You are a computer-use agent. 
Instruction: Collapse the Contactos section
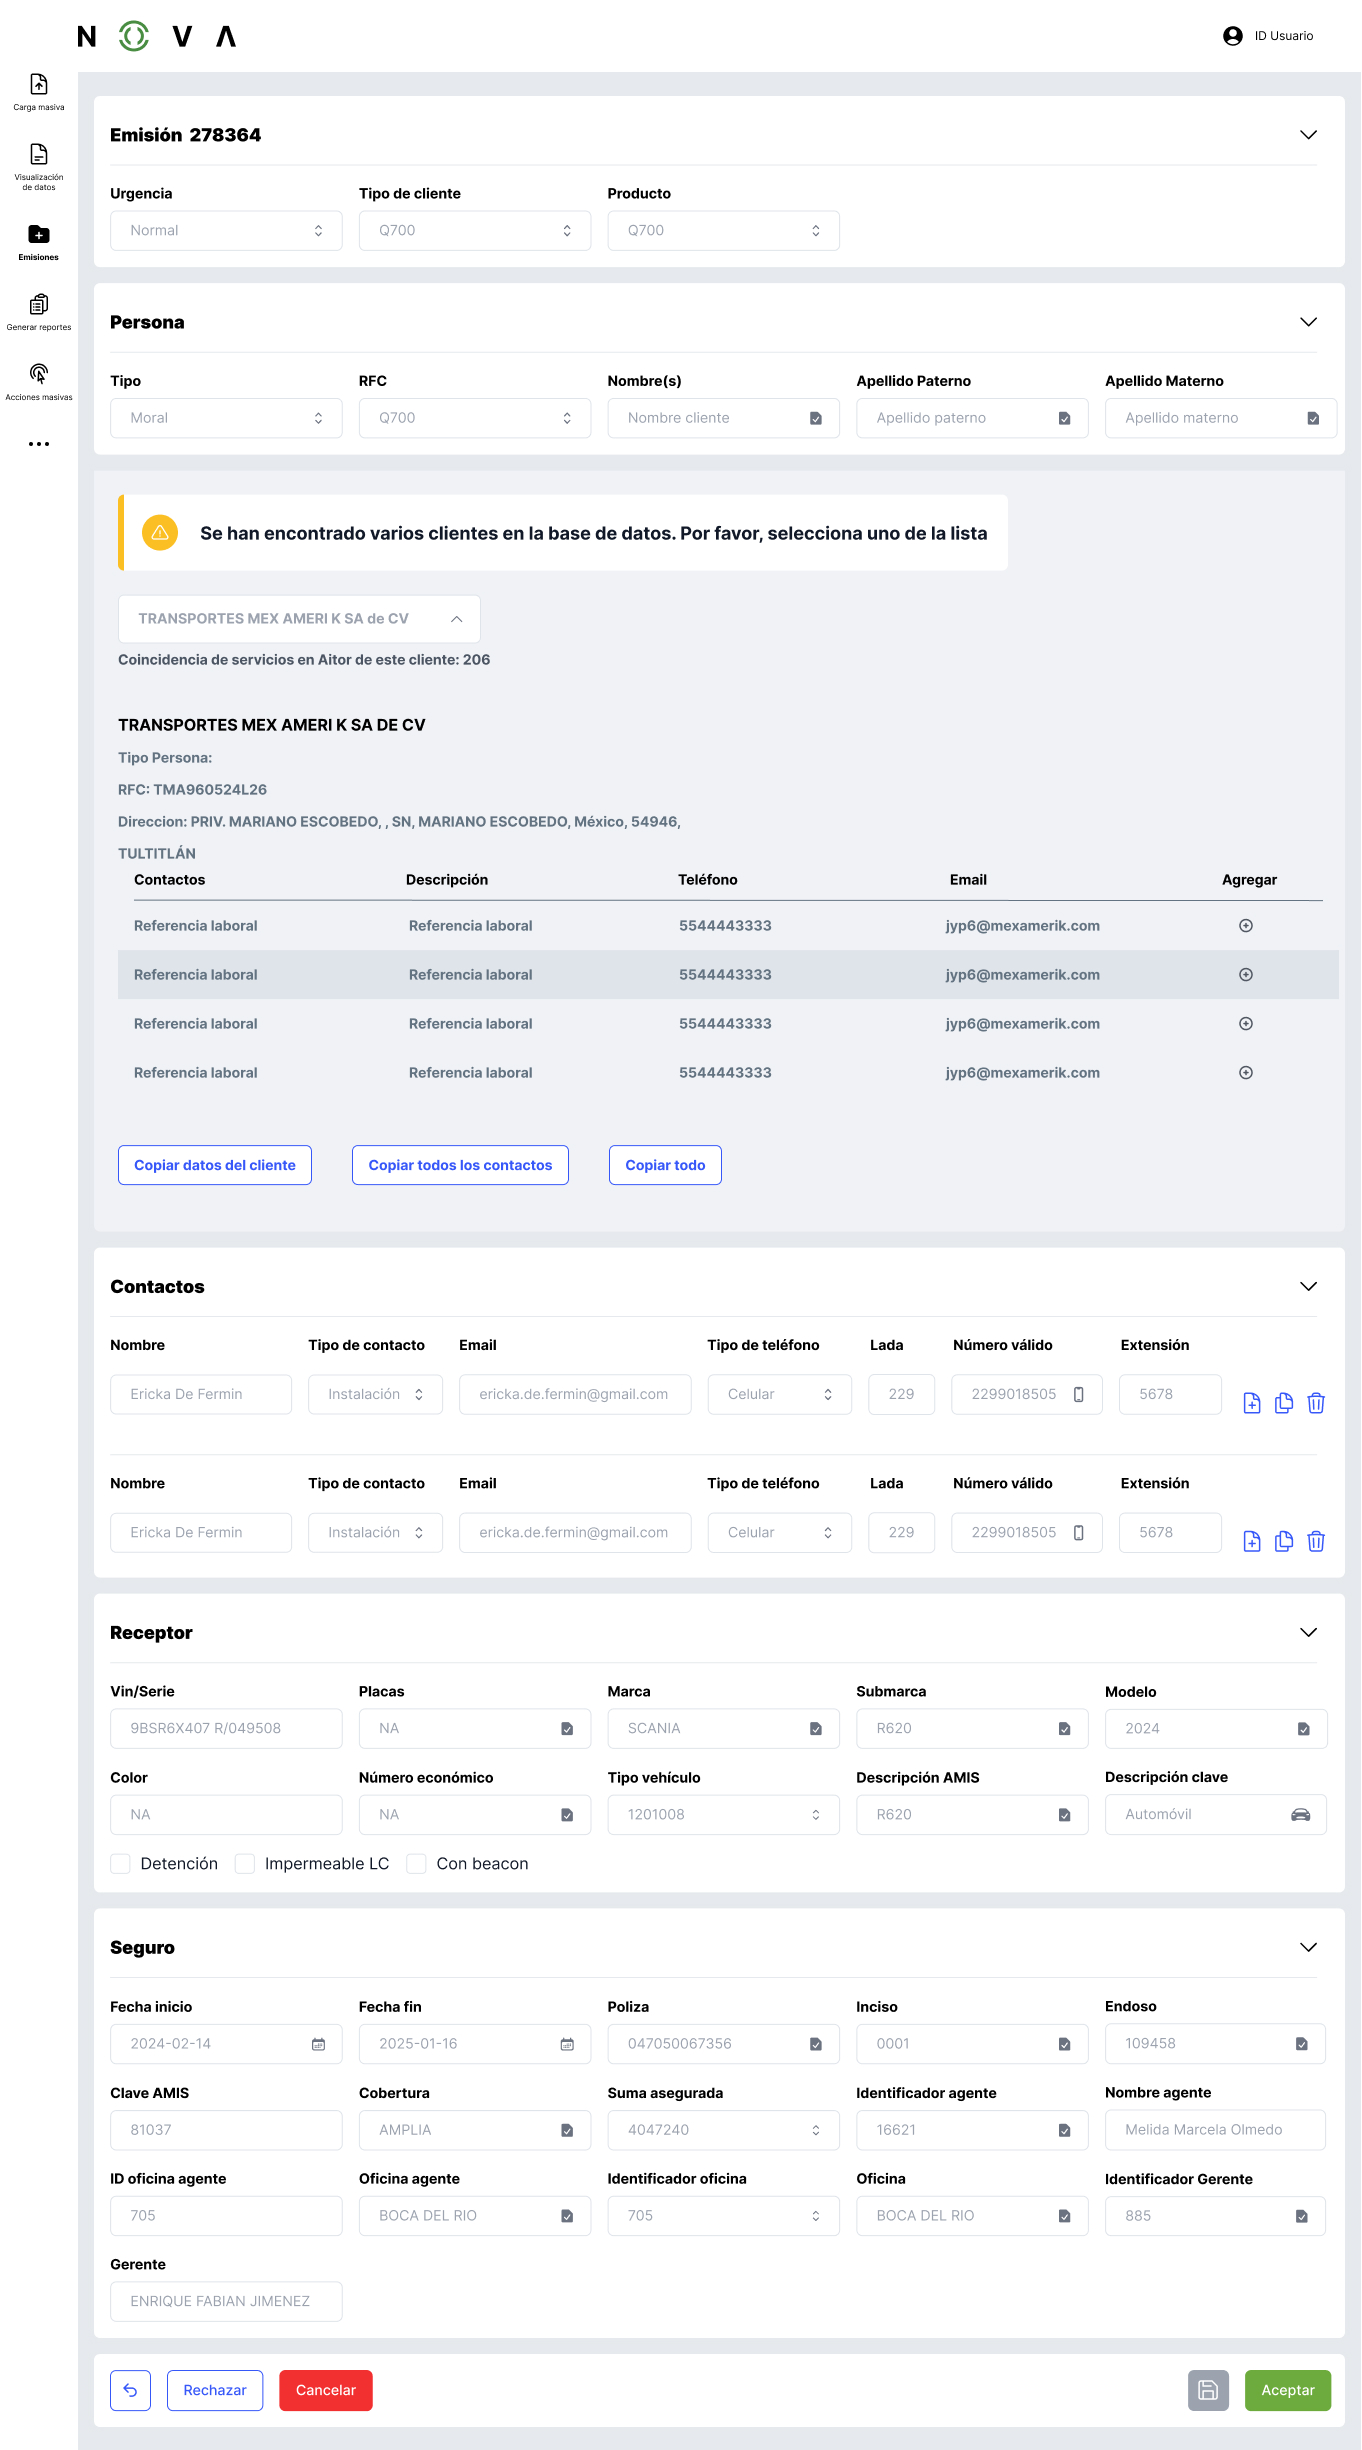pos(1308,1286)
